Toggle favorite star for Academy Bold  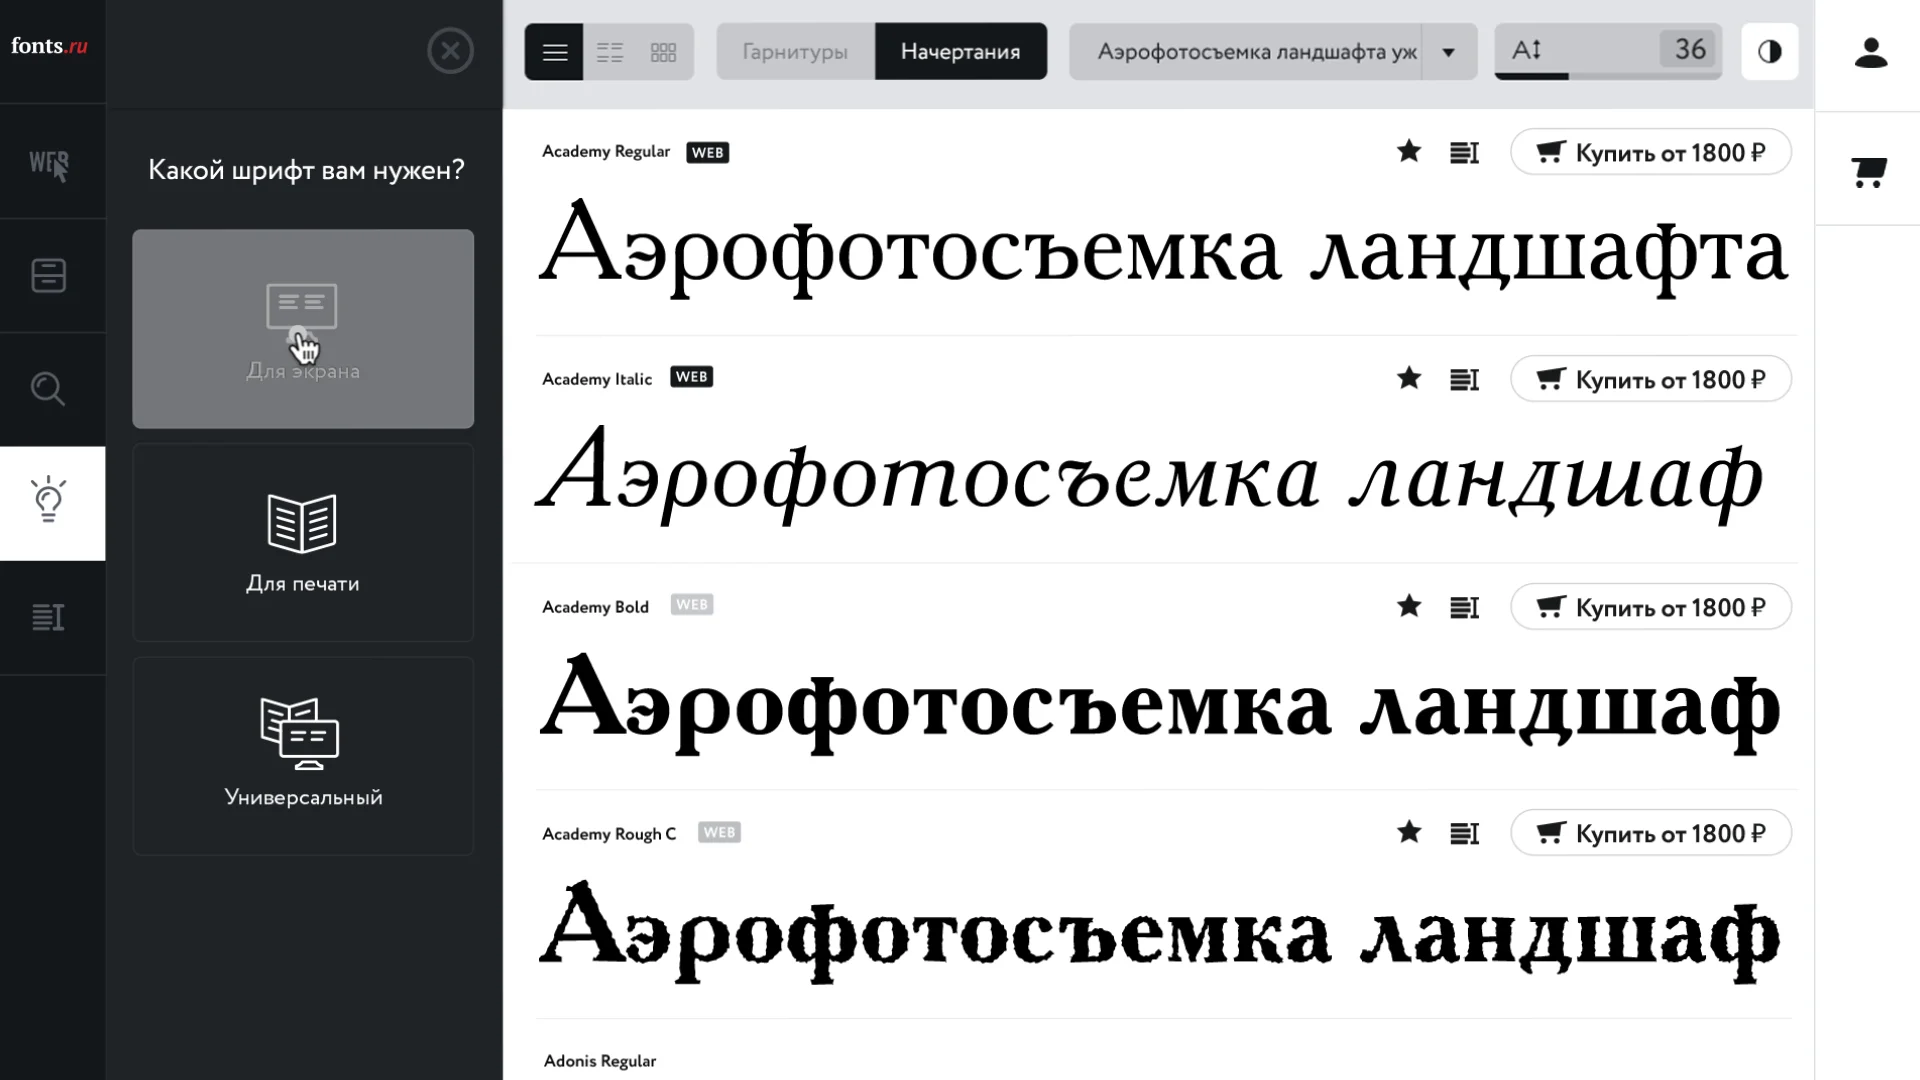1408,607
